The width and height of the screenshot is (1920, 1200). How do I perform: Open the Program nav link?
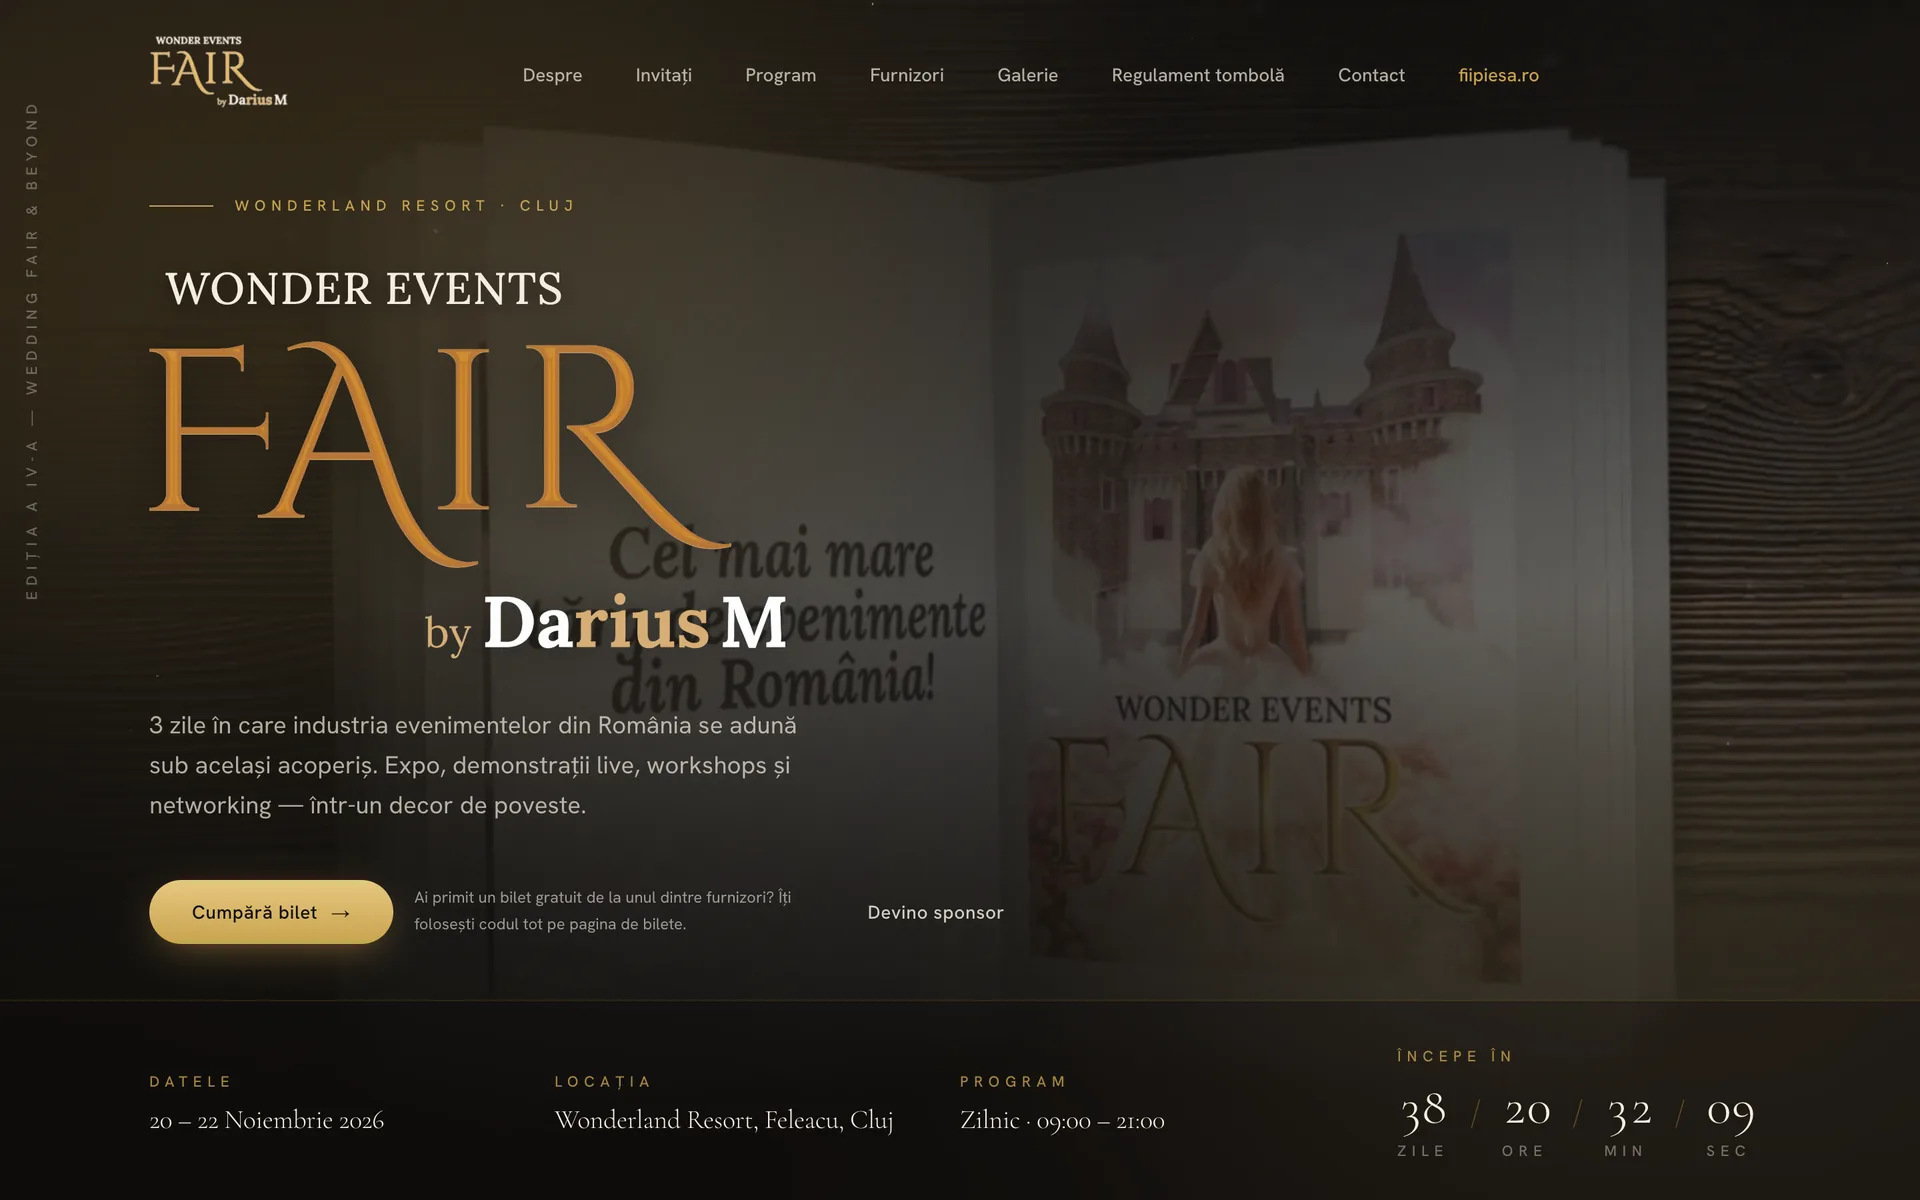pyautogui.click(x=780, y=75)
